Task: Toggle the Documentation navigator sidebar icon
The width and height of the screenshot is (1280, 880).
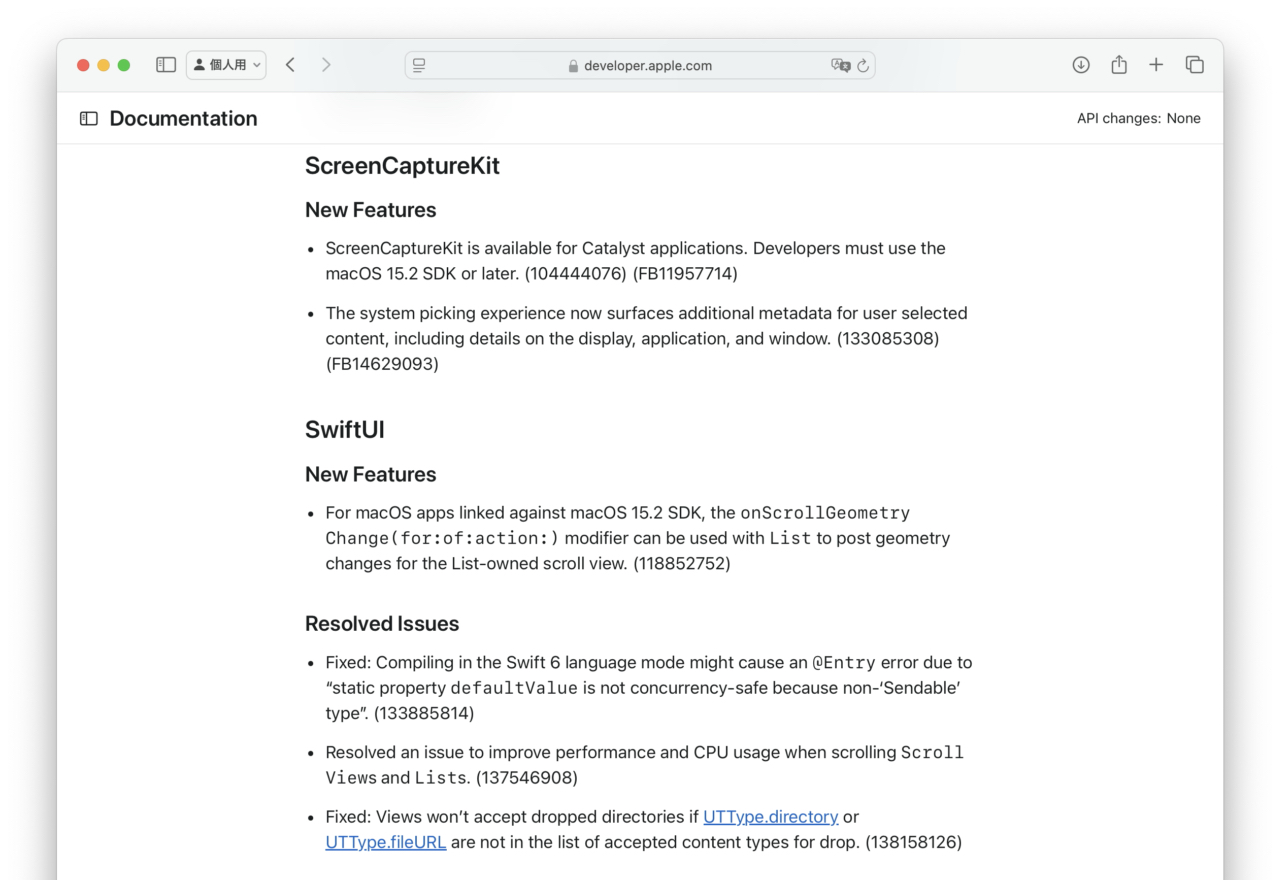Action: (89, 118)
